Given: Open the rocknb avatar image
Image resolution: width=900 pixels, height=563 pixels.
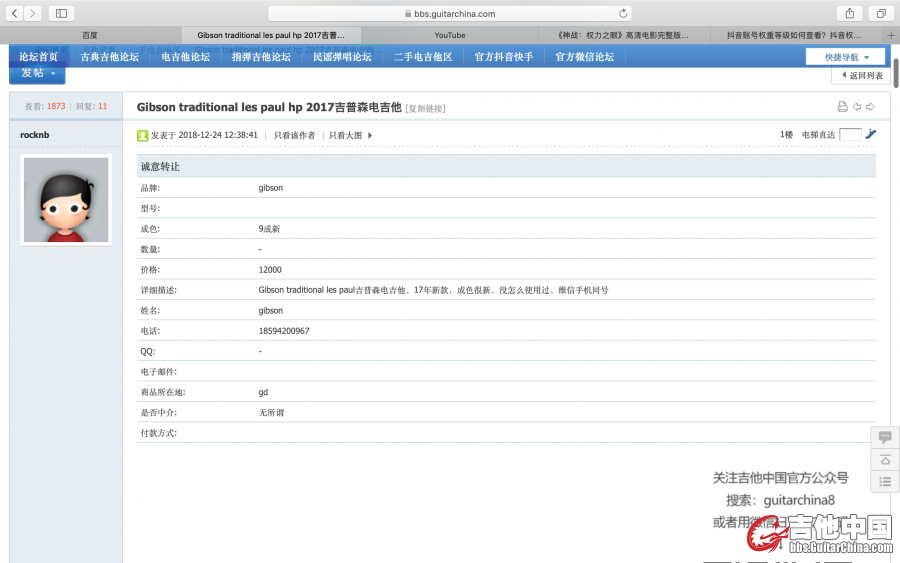Looking at the screenshot, I should tap(66, 200).
